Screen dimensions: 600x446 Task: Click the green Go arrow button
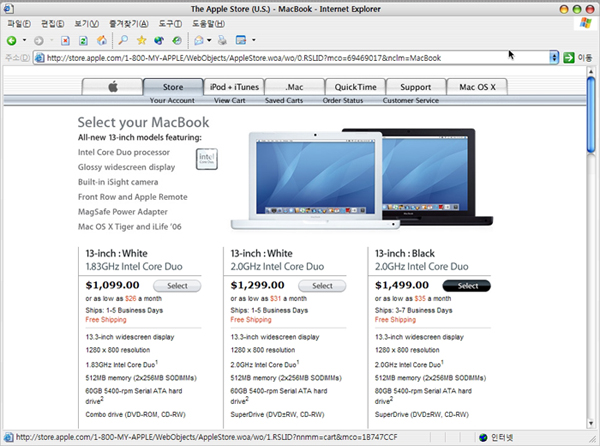tap(569, 58)
